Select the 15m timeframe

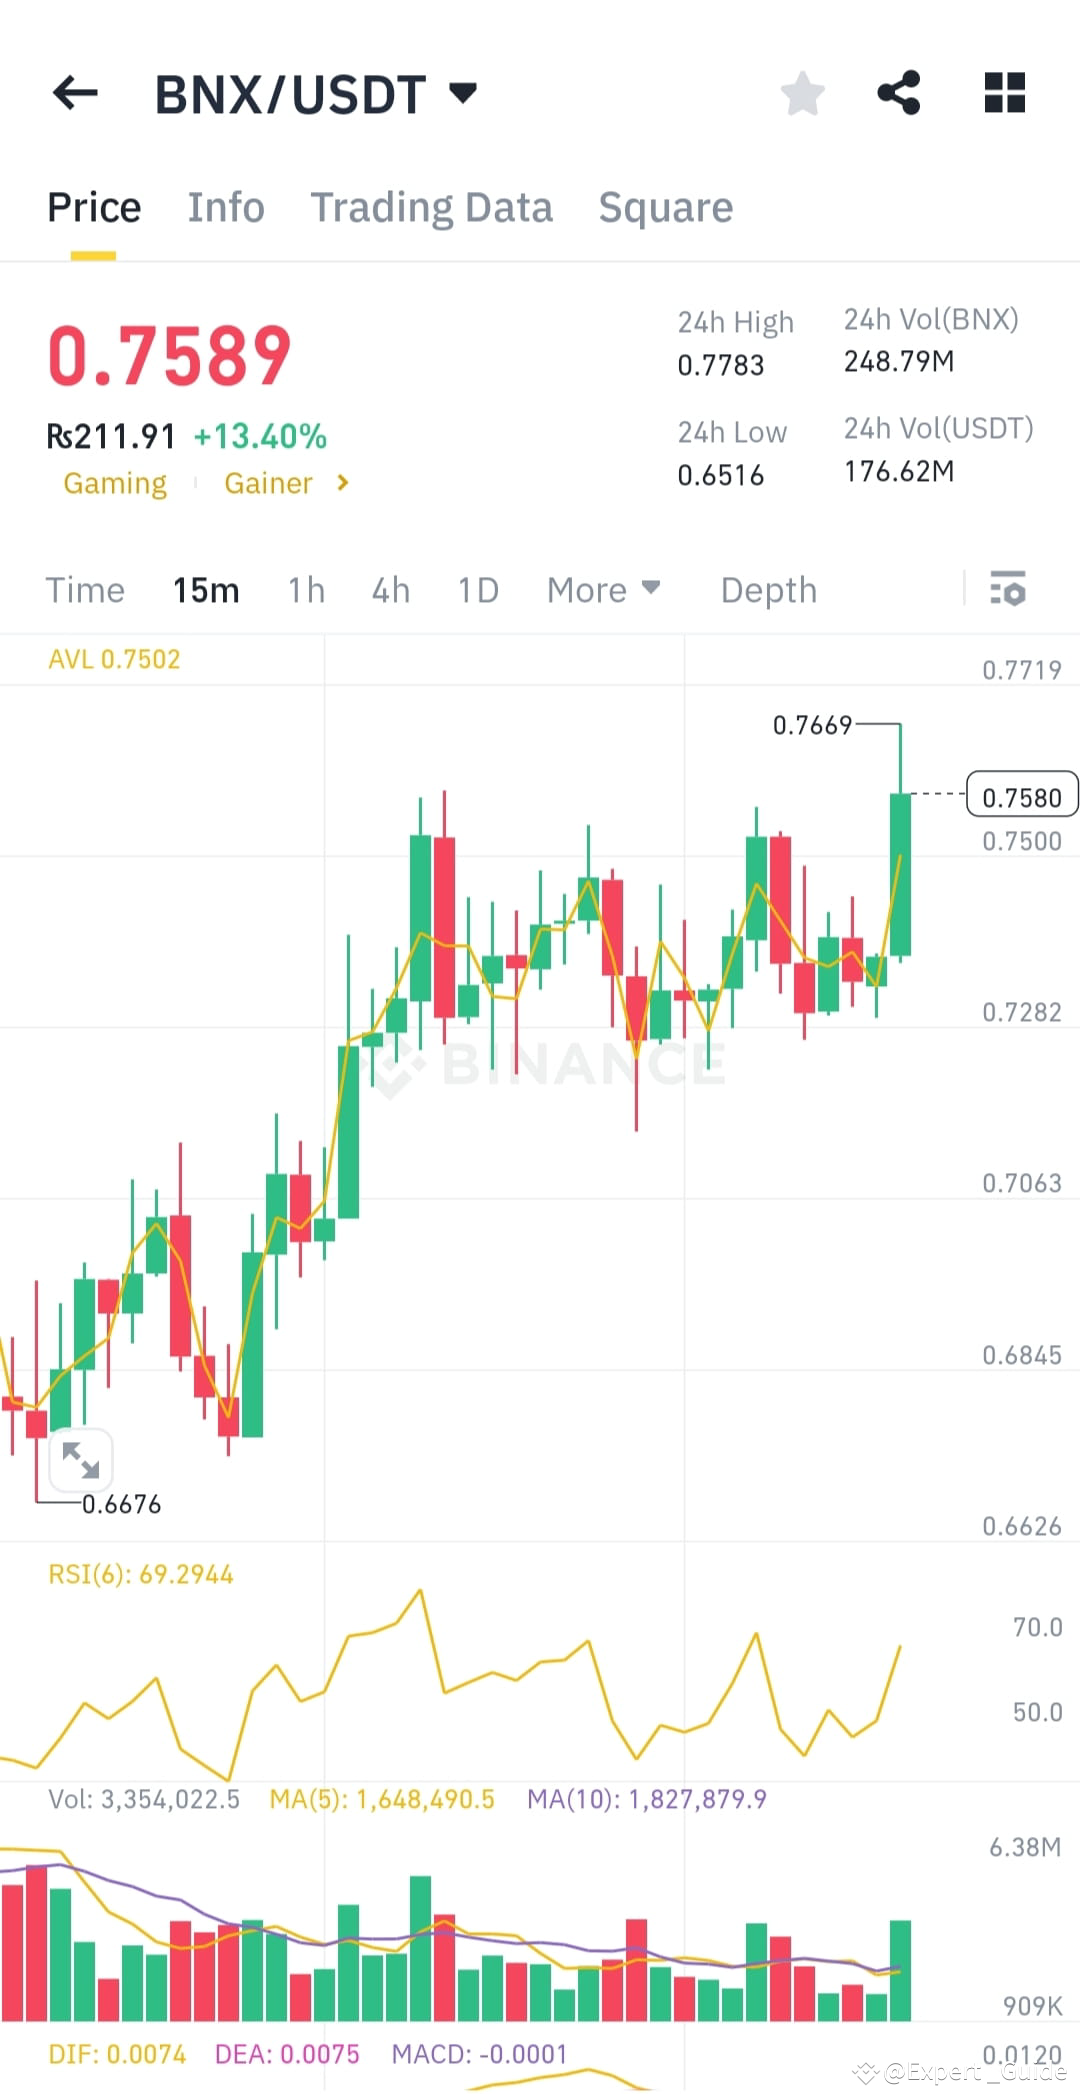(x=205, y=590)
